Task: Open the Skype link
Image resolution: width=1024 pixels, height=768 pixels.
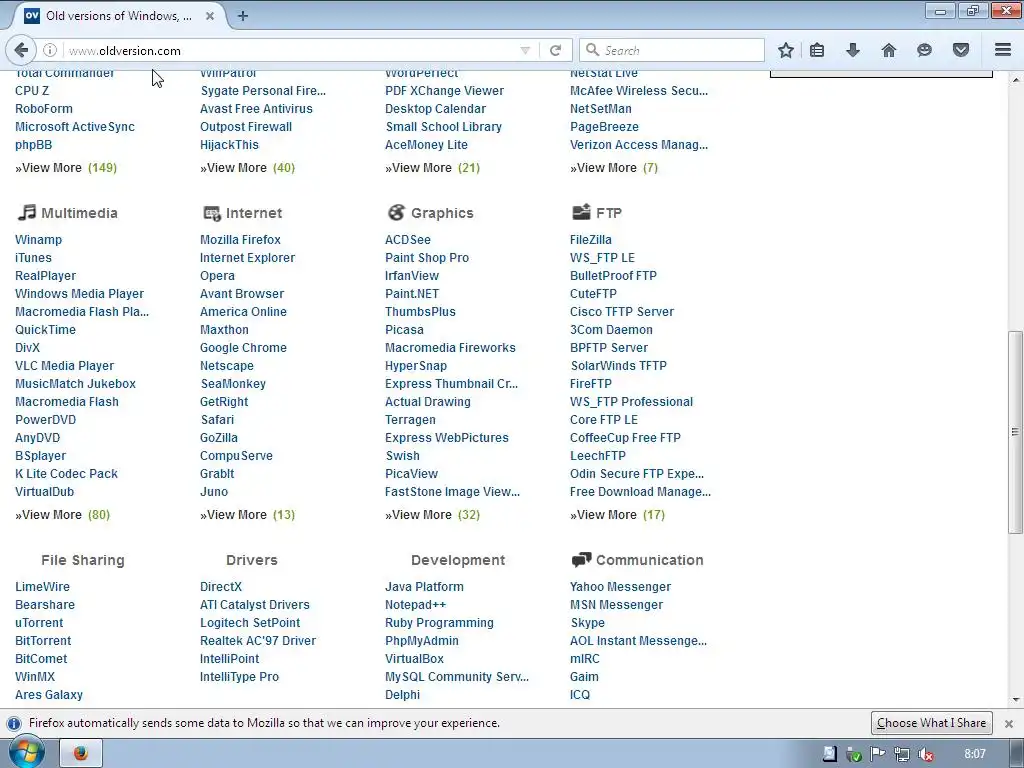Action: pyautogui.click(x=588, y=623)
